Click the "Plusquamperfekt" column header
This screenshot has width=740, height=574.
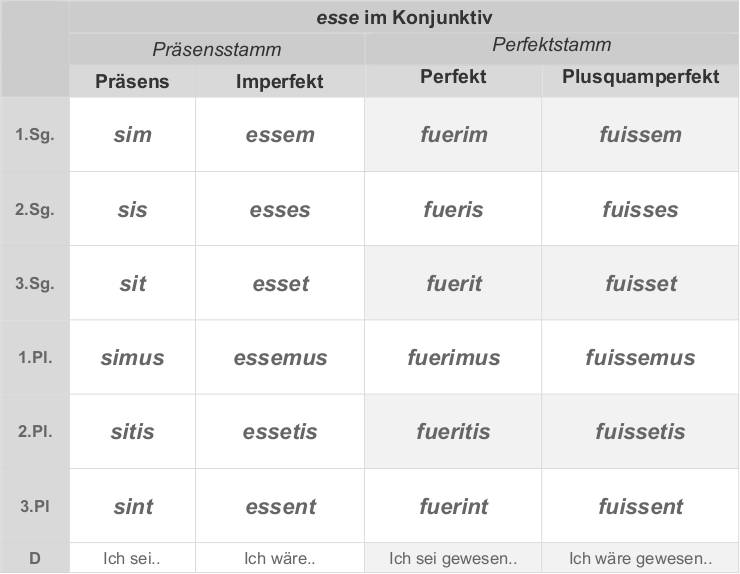(640, 77)
